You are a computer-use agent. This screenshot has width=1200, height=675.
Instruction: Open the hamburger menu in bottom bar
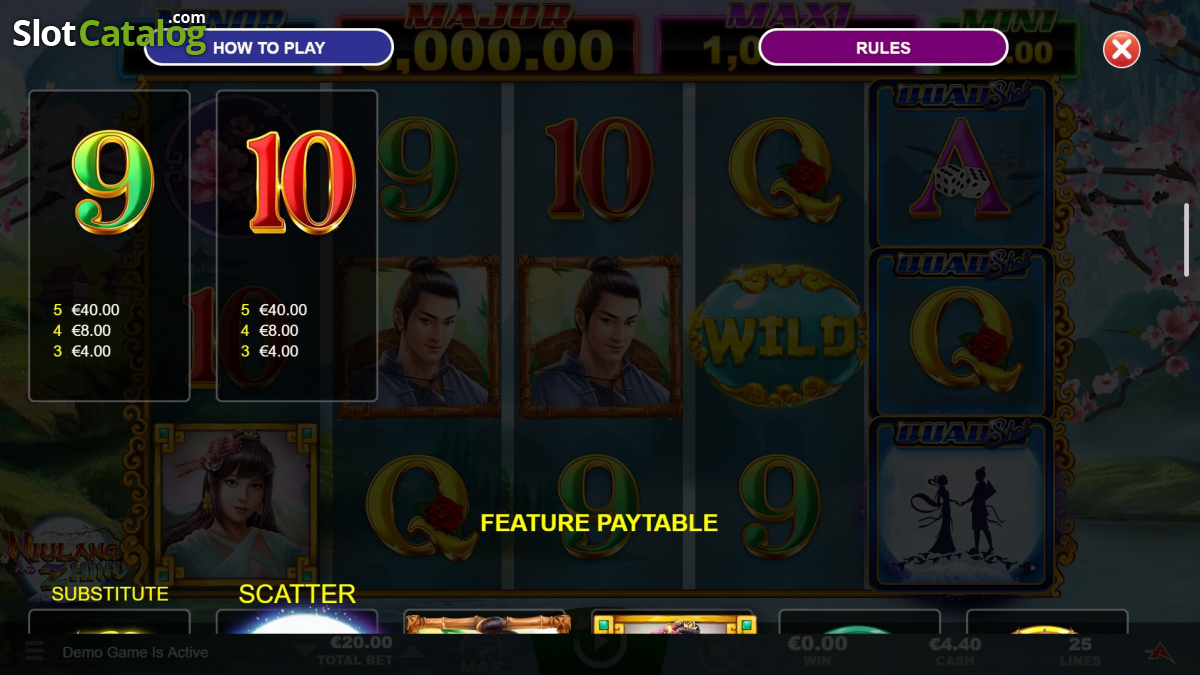coord(34,652)
